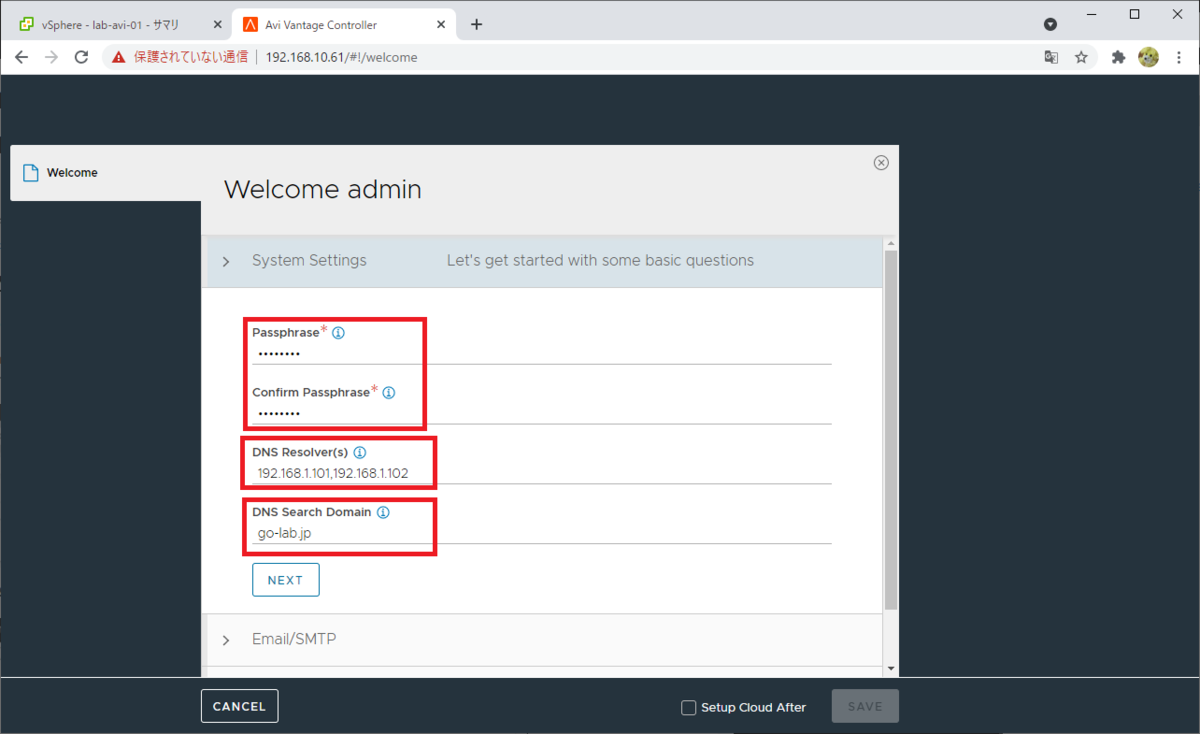Viewport: 1200px width, 734px height.
Task: Bookmark this page with star icon
Action: [1081, 57]
